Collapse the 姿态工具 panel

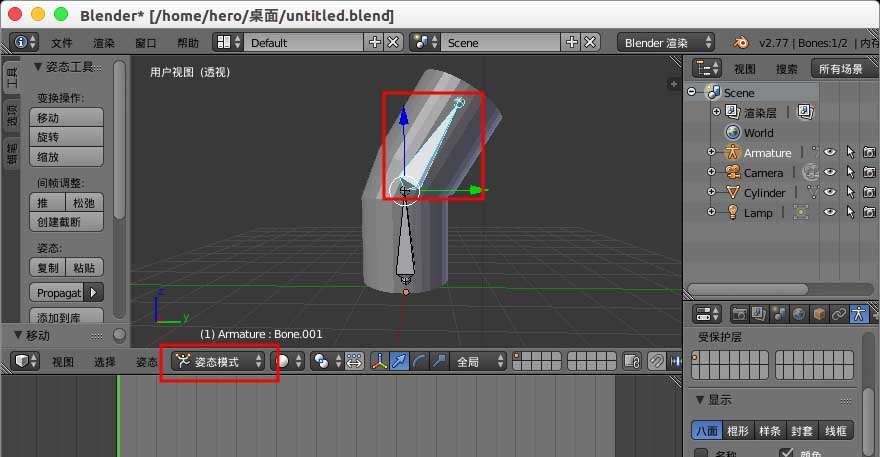38,67
